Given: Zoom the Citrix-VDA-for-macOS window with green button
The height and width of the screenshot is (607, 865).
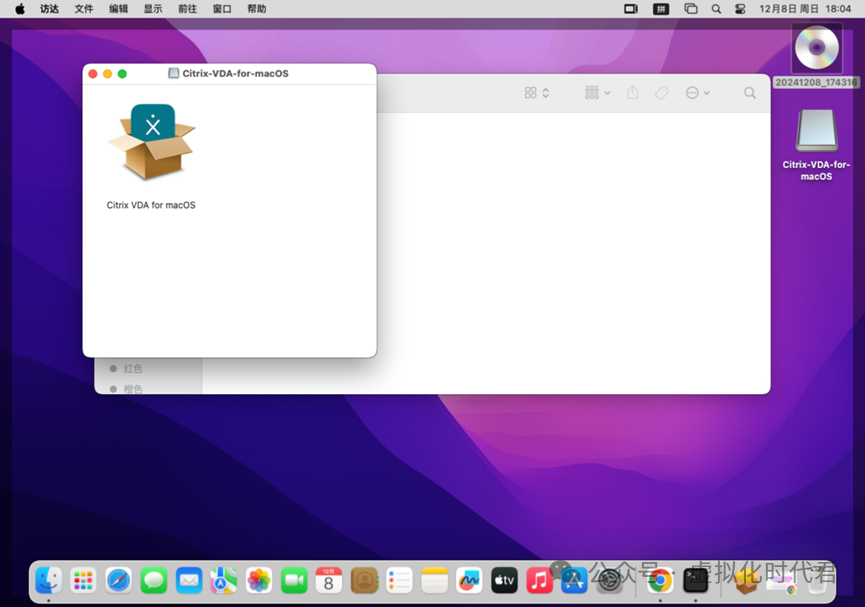Looking at the screenshot, I should click(x=122, y=74).
